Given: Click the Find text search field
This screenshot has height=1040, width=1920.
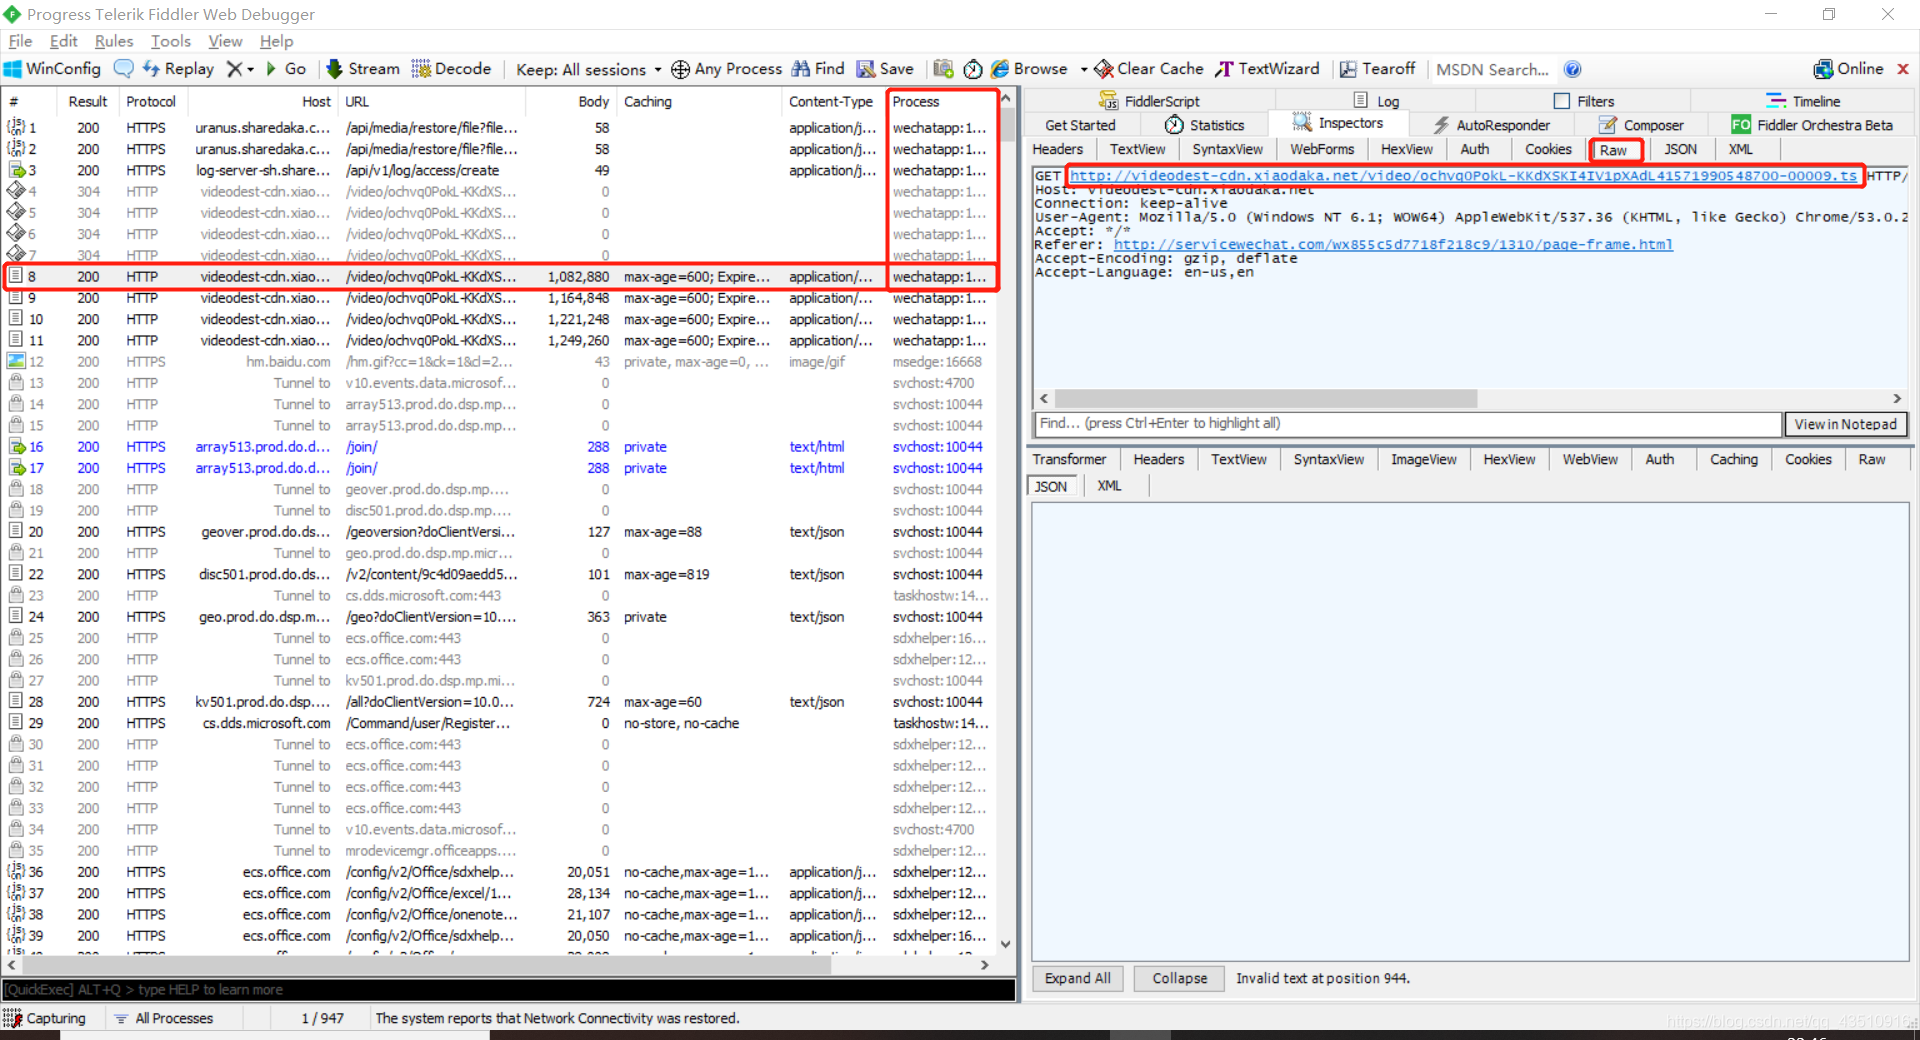Looking at the screenshot, I should (1407, 424).
